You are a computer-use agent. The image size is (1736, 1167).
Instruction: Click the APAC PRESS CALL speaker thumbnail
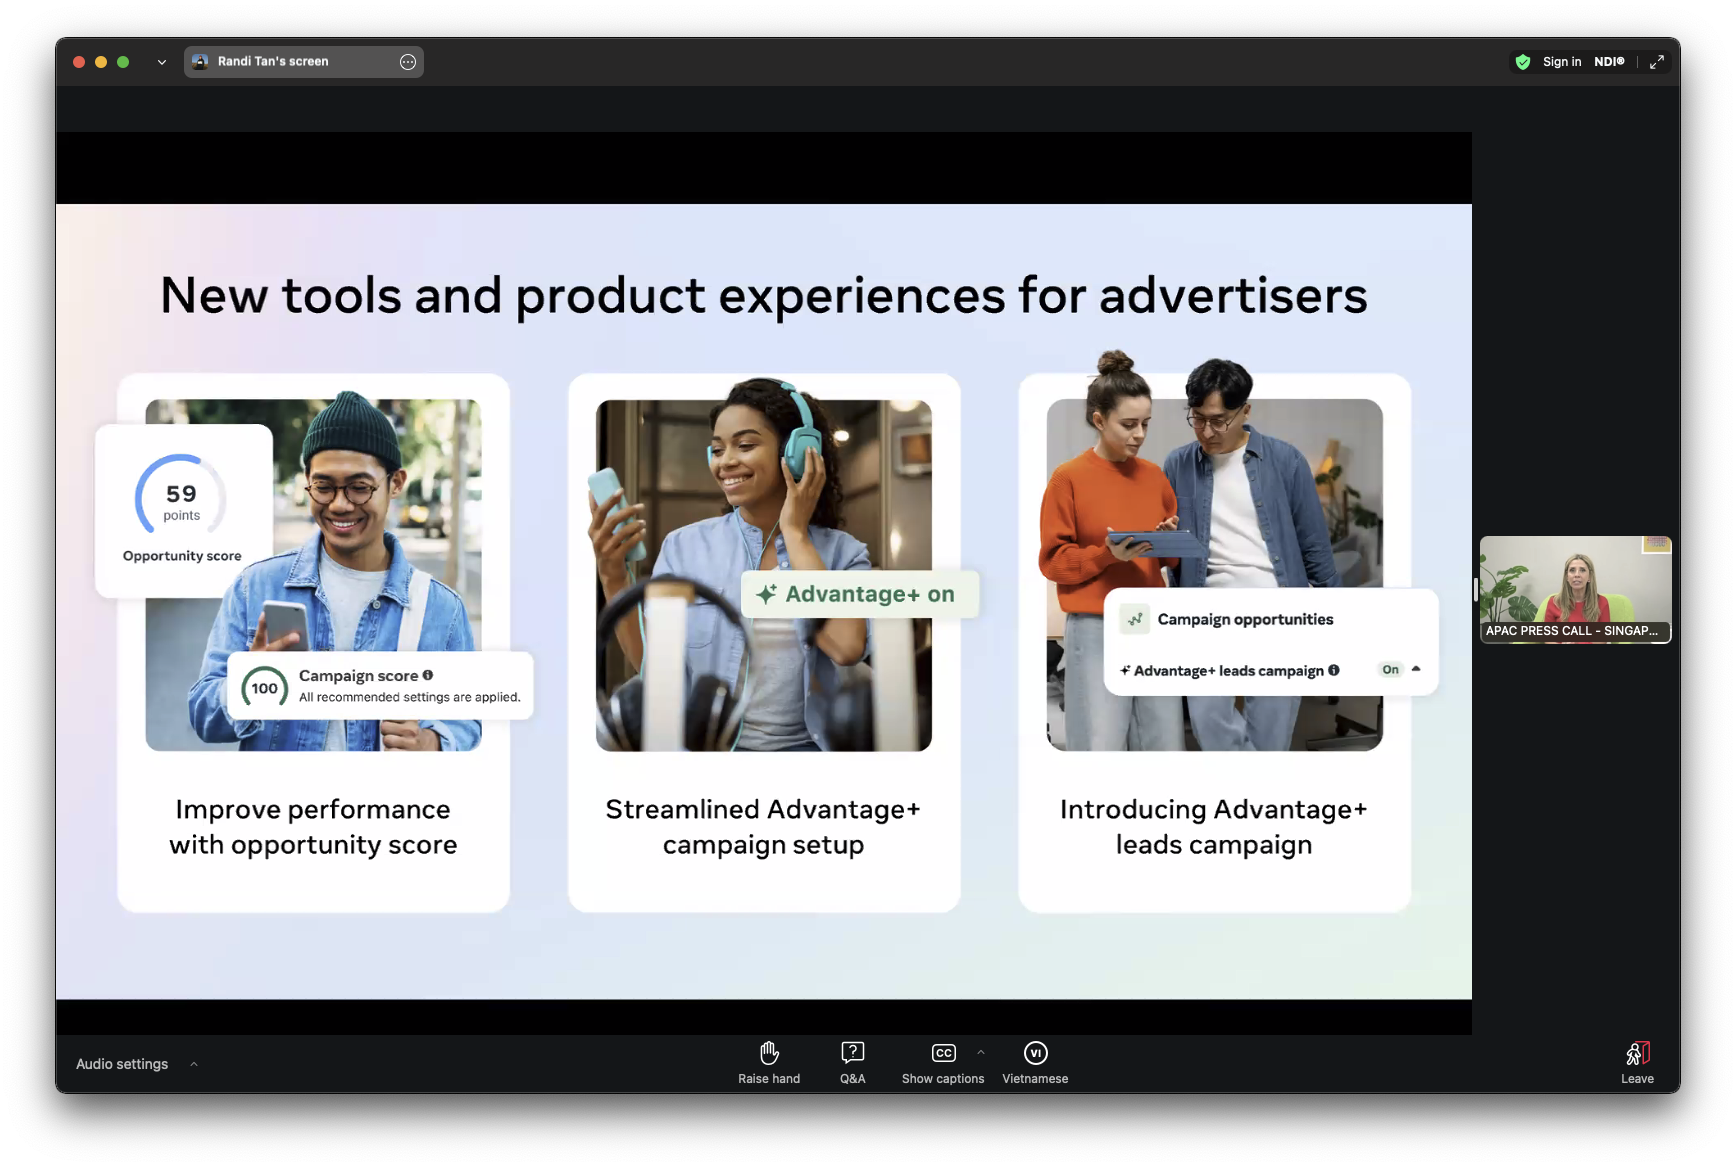click(x=1575, y=589)
